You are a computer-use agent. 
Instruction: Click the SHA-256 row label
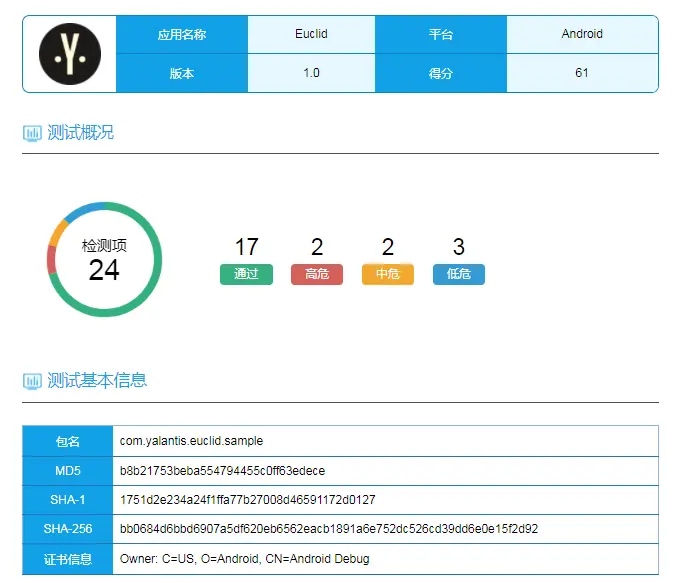click(x=68, y=529)
